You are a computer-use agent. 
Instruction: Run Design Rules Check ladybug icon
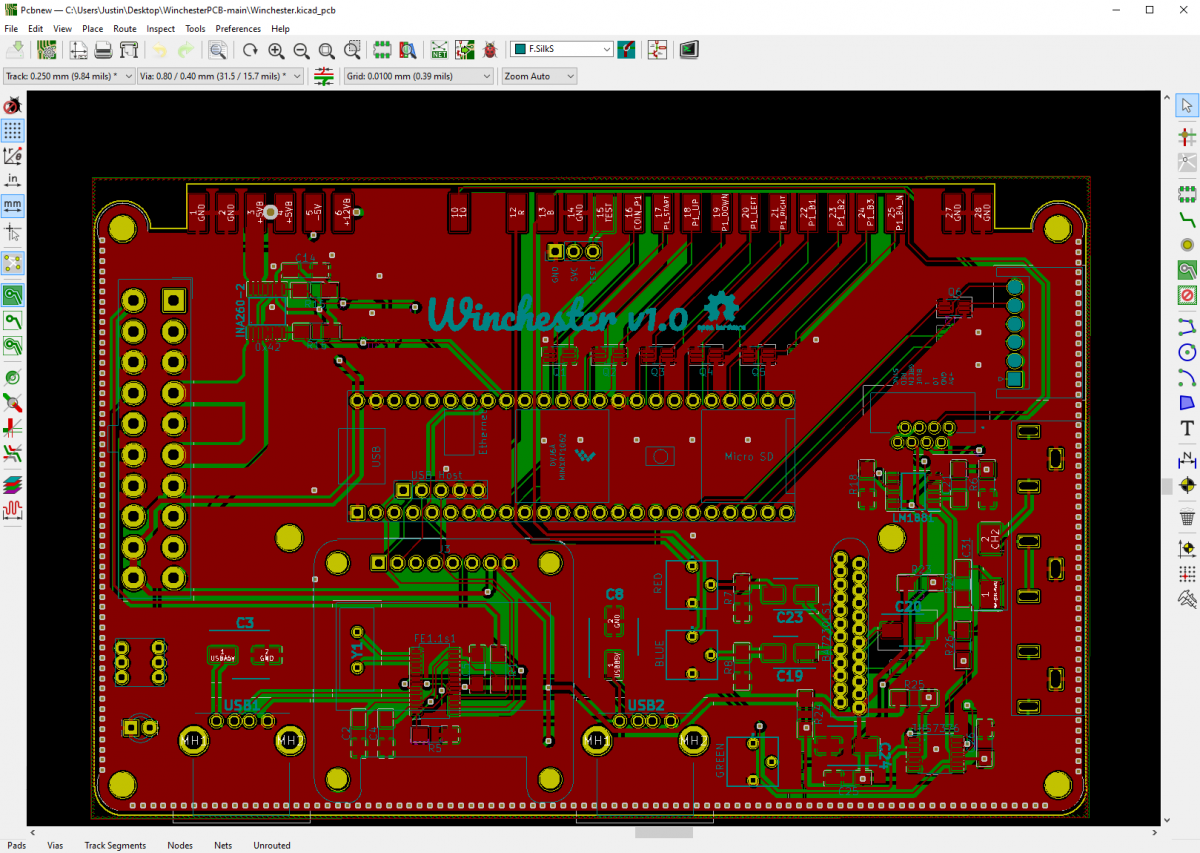490,49
